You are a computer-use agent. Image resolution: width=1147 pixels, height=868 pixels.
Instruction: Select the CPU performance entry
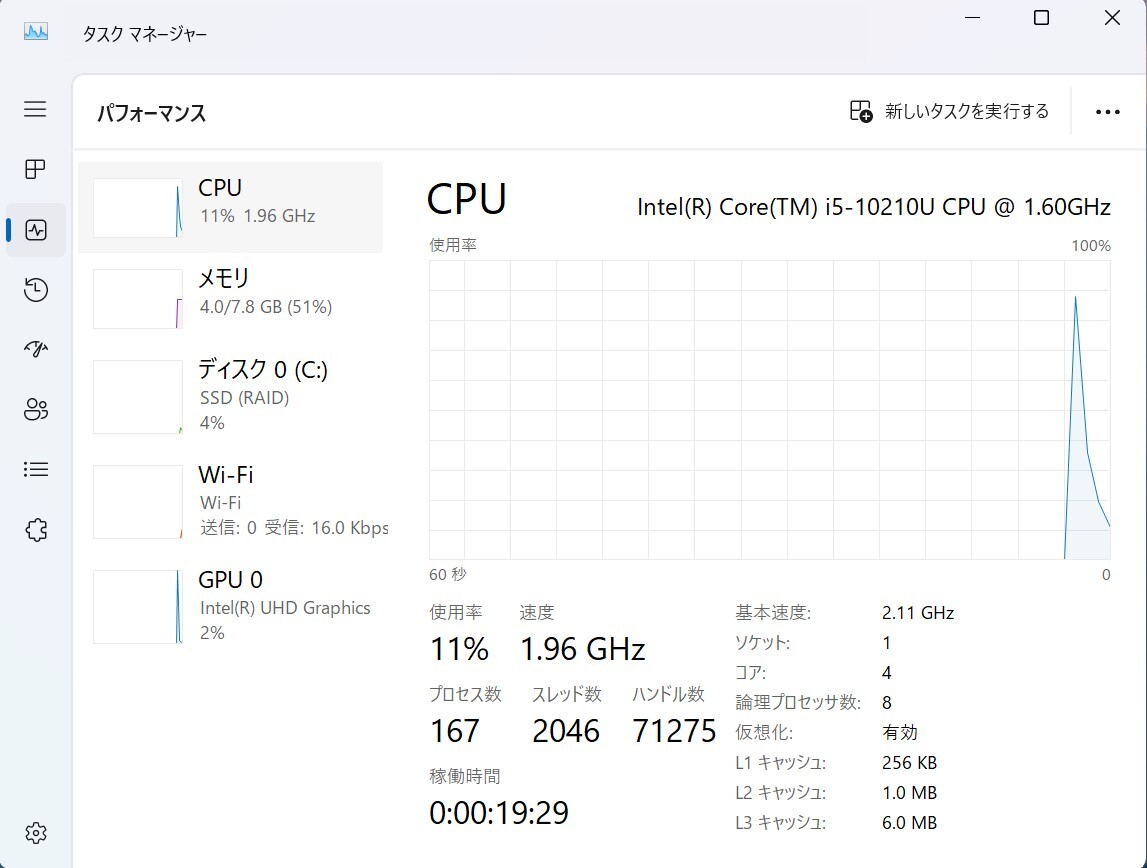231,207
